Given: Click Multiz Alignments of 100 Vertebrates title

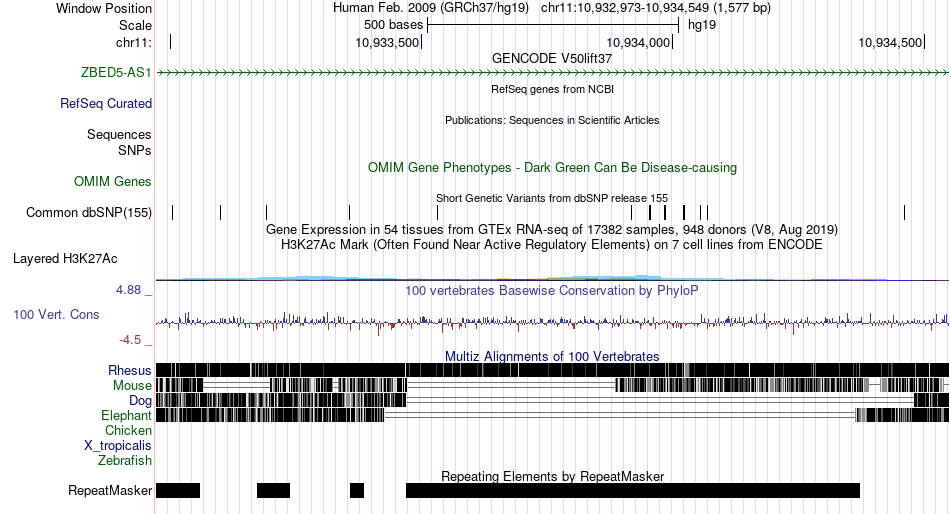Looking at the screenshot, I should pyautogui.click(x=552, y=356).
